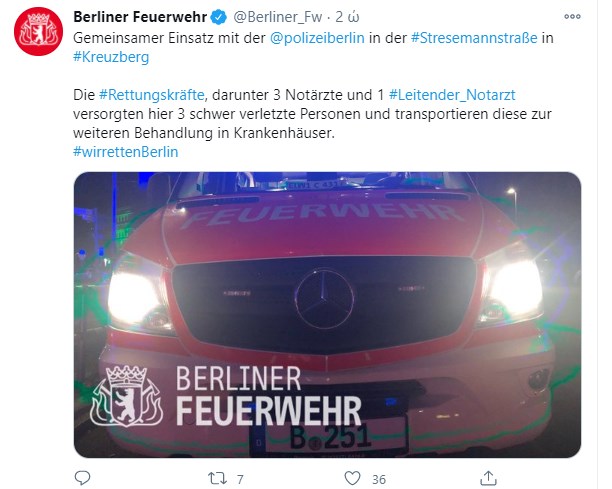Open the #wirrettenBerlin hashtag

[125, 152]
